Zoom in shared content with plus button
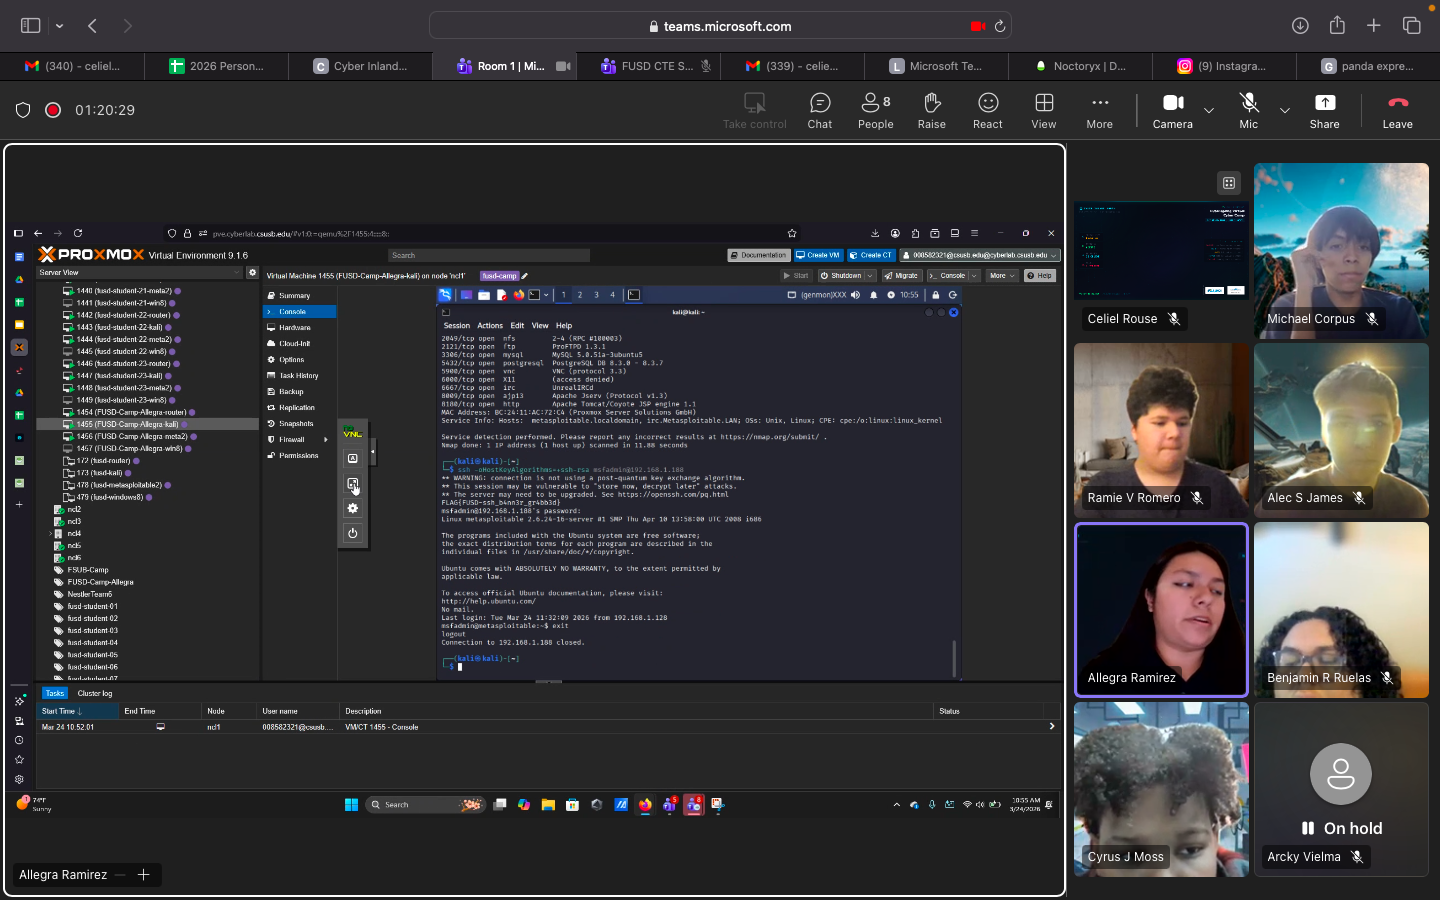 (143, 875)
